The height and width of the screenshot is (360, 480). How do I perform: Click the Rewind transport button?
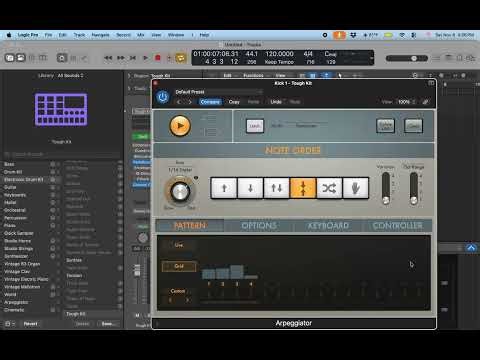[x=108, y=58]
